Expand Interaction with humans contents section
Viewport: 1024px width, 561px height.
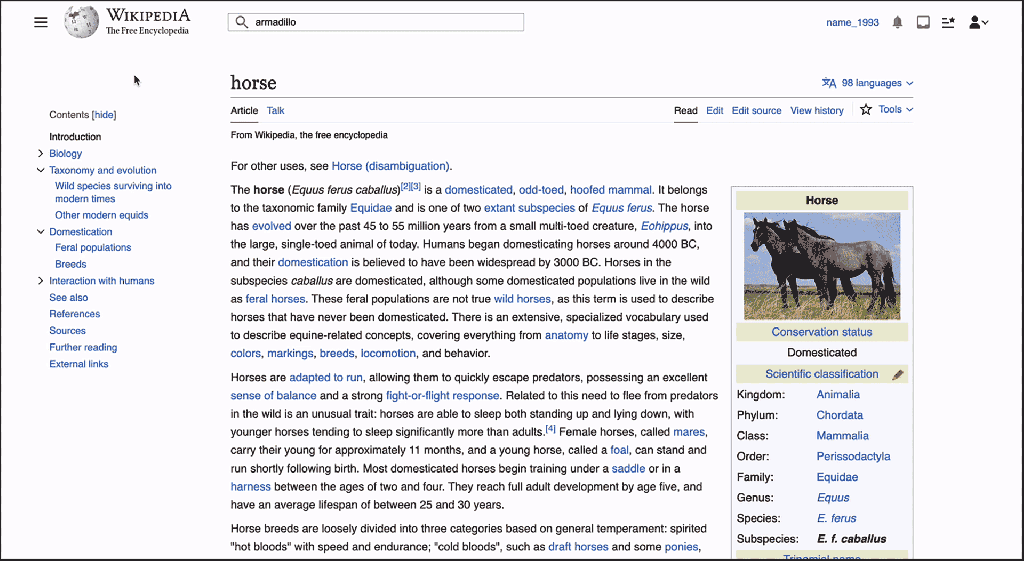[x=40, y=281]
